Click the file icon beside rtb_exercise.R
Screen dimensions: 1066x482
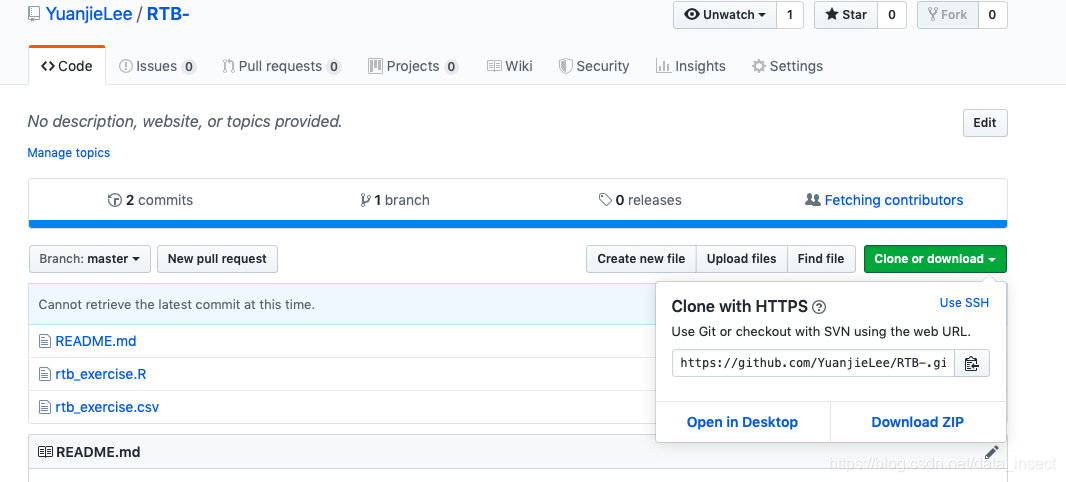[x=44, y=375]
